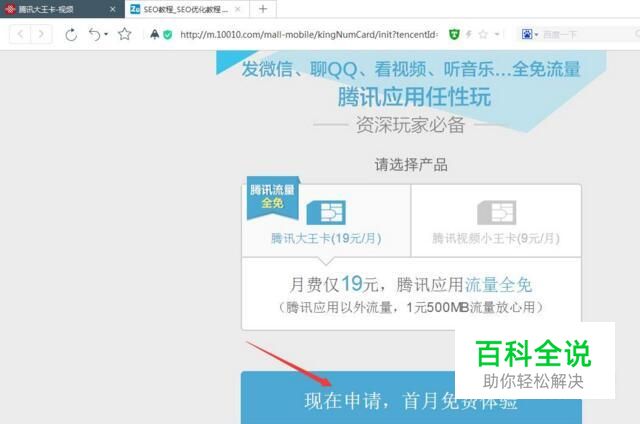Click the 请选择产品 heading text
This screenshot has height=424, width=640.
pyautogui.click(x=411, y=165)
